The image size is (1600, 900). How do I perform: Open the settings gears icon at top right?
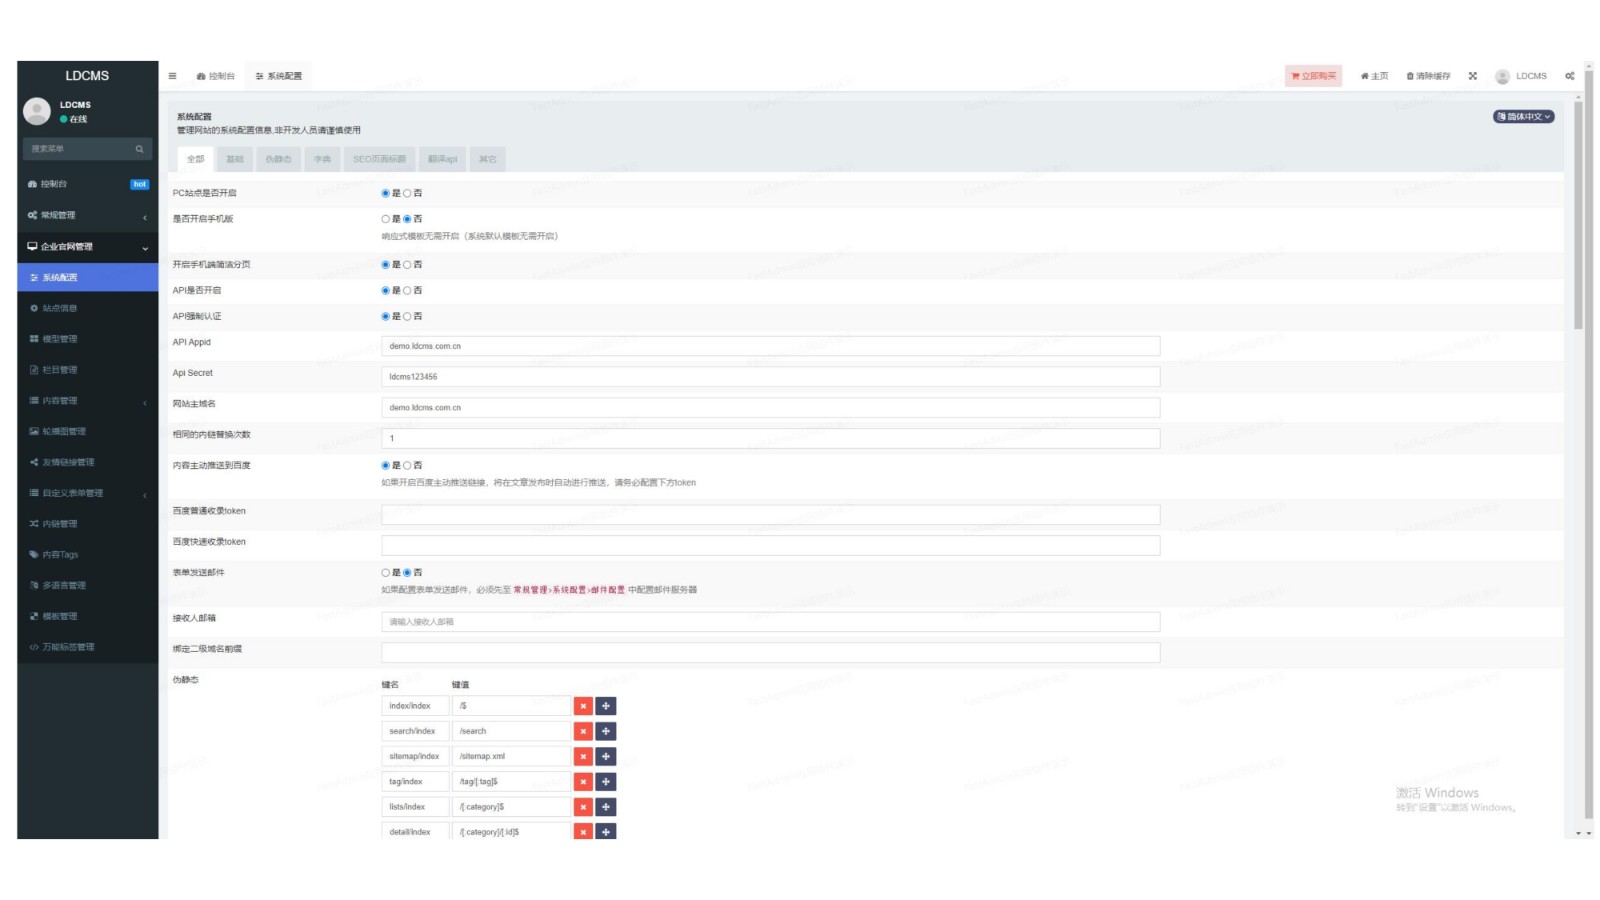tap(1569, 76)
